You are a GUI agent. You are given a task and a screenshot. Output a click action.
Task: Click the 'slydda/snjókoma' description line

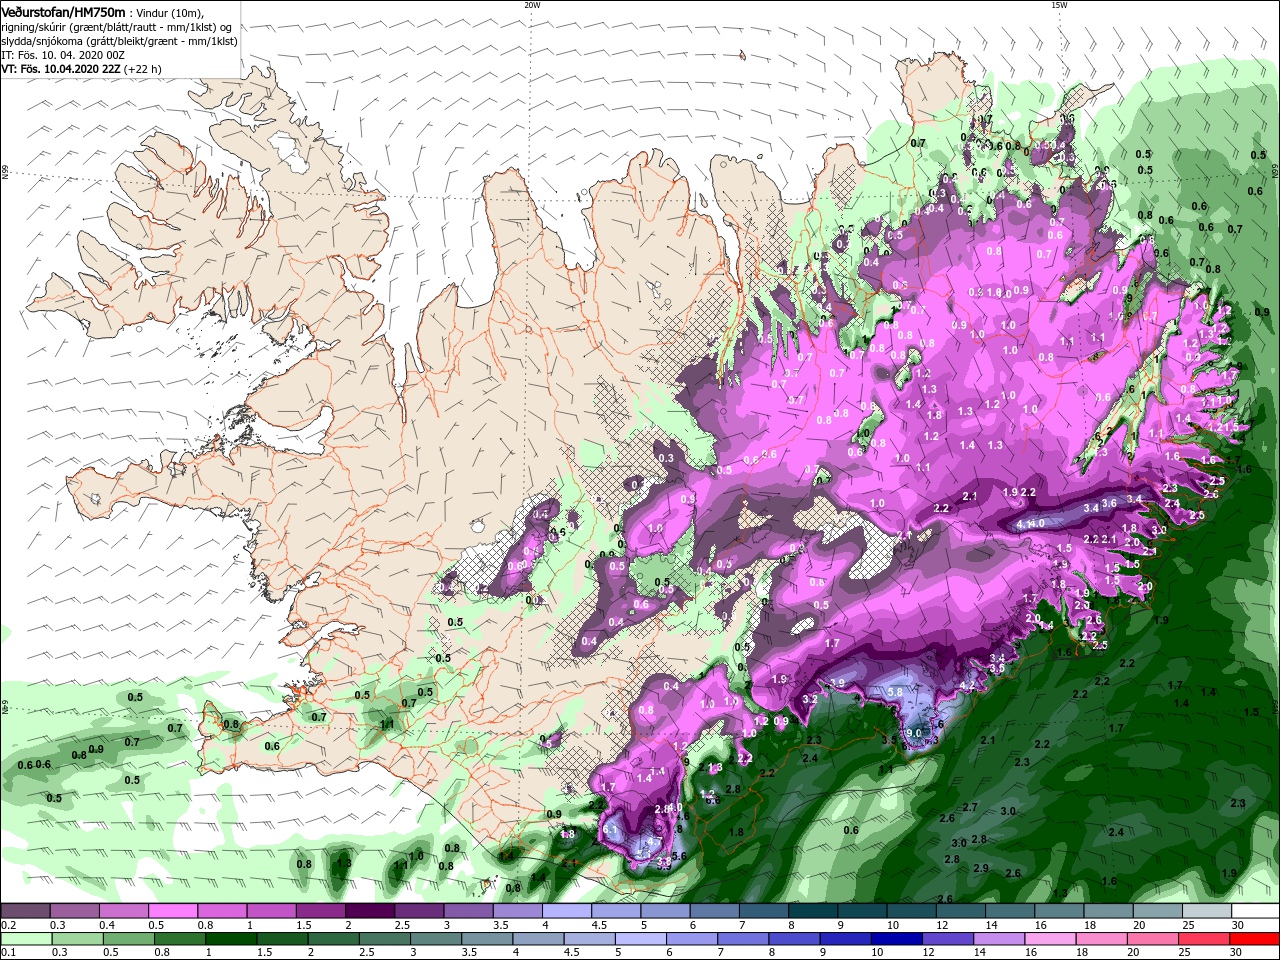pos(119,41)
